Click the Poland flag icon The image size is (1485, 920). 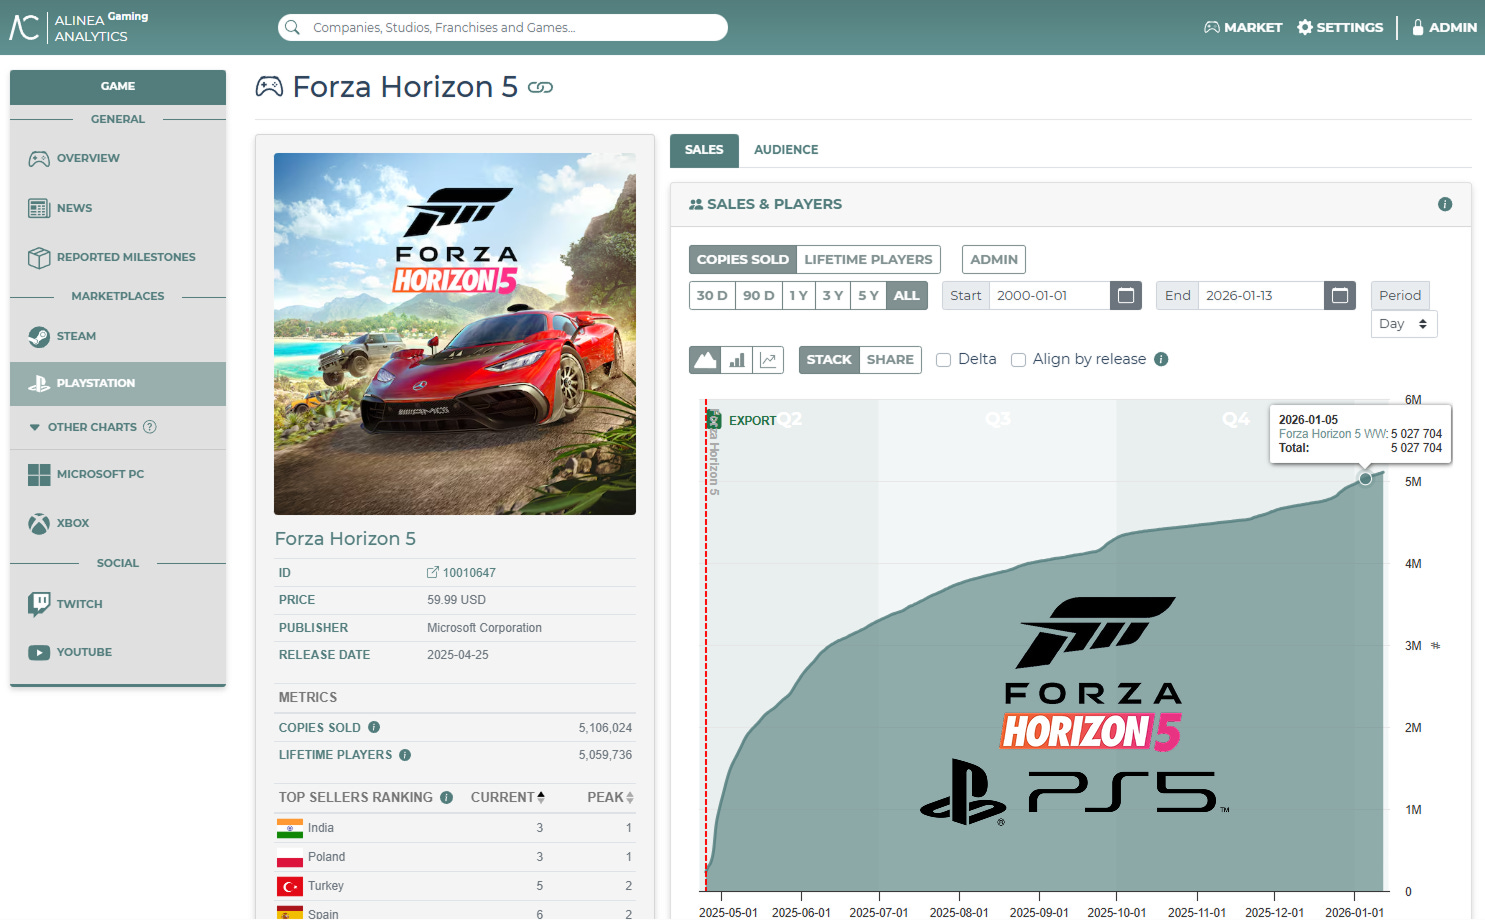[x=290, y=857]
